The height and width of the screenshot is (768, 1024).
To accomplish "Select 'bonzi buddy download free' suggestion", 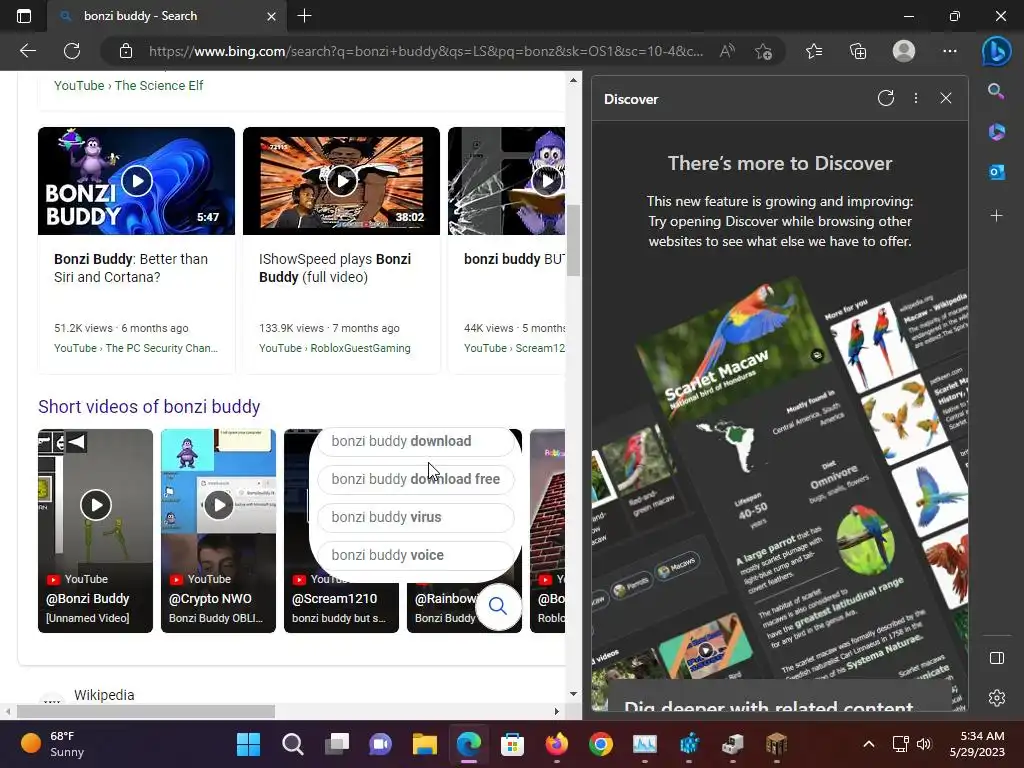I will pyautogui.click(x=416, y=479).
